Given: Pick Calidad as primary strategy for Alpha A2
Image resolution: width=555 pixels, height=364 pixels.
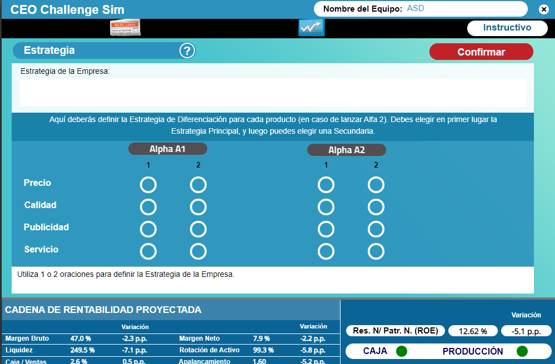Looking at the screenshot, I should (326, 207).
